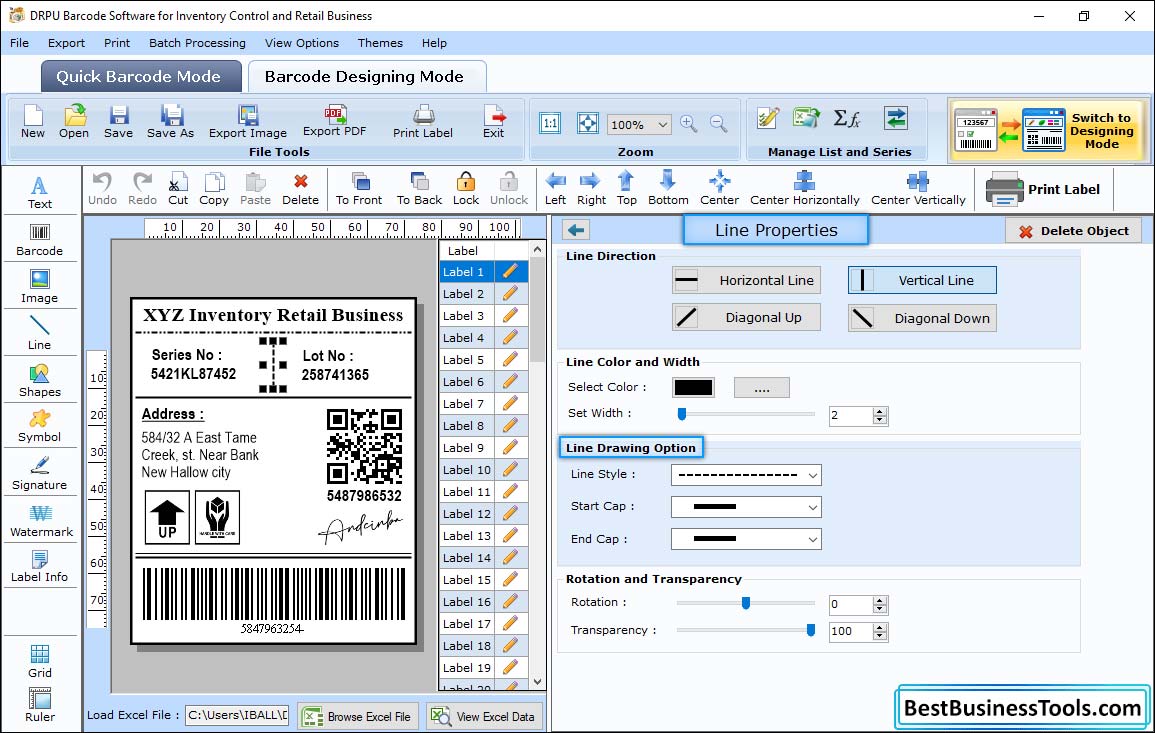This screenshot has width=1155, height=733.
Task: Select the Watermark tool
Action: (x=41, y=521)
